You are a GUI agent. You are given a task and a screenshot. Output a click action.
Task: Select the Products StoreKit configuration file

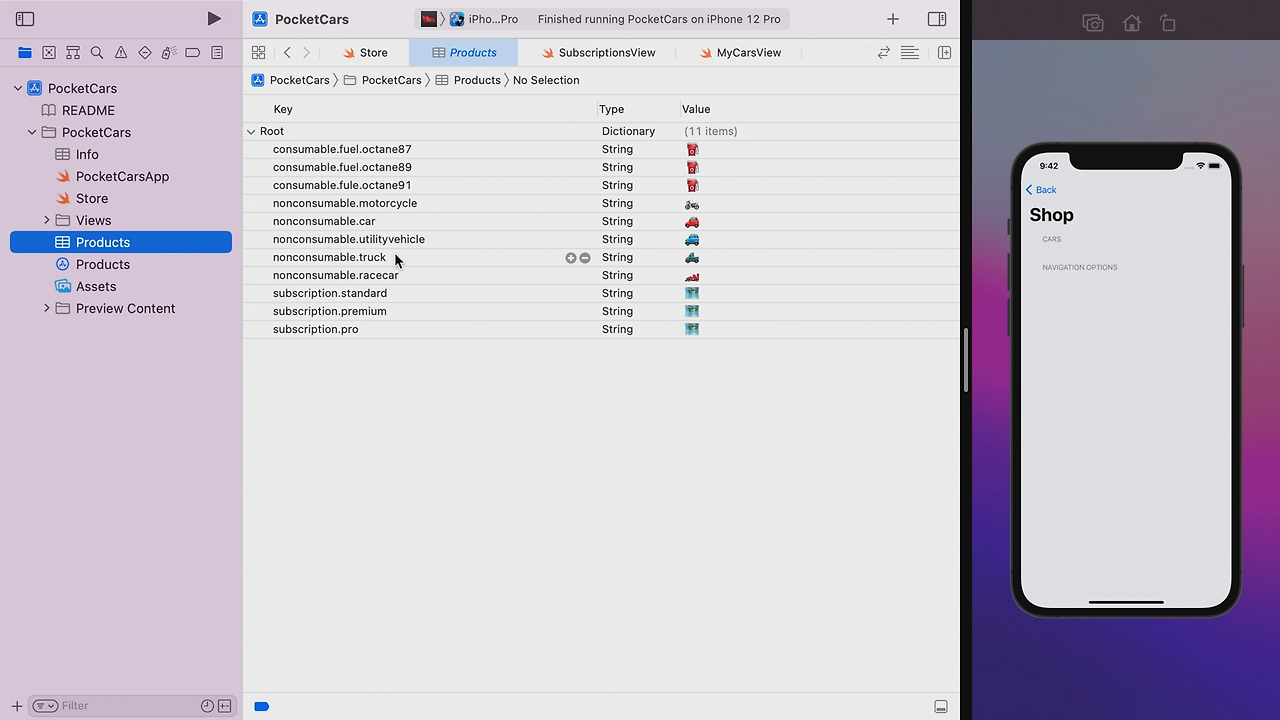(102, 264)
